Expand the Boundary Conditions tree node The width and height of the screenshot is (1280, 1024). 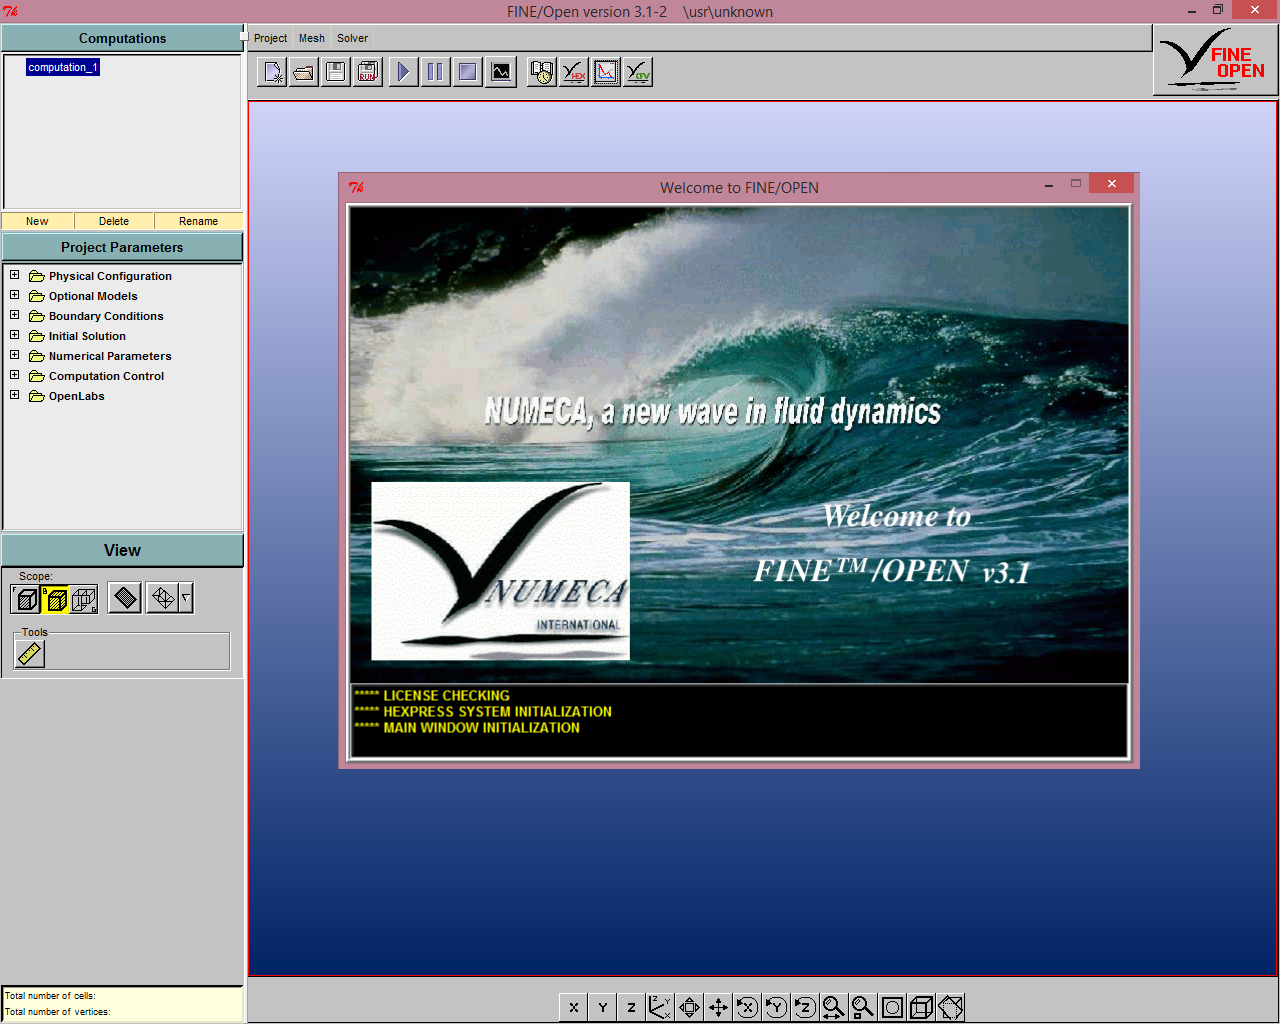(x=14, y=315)
